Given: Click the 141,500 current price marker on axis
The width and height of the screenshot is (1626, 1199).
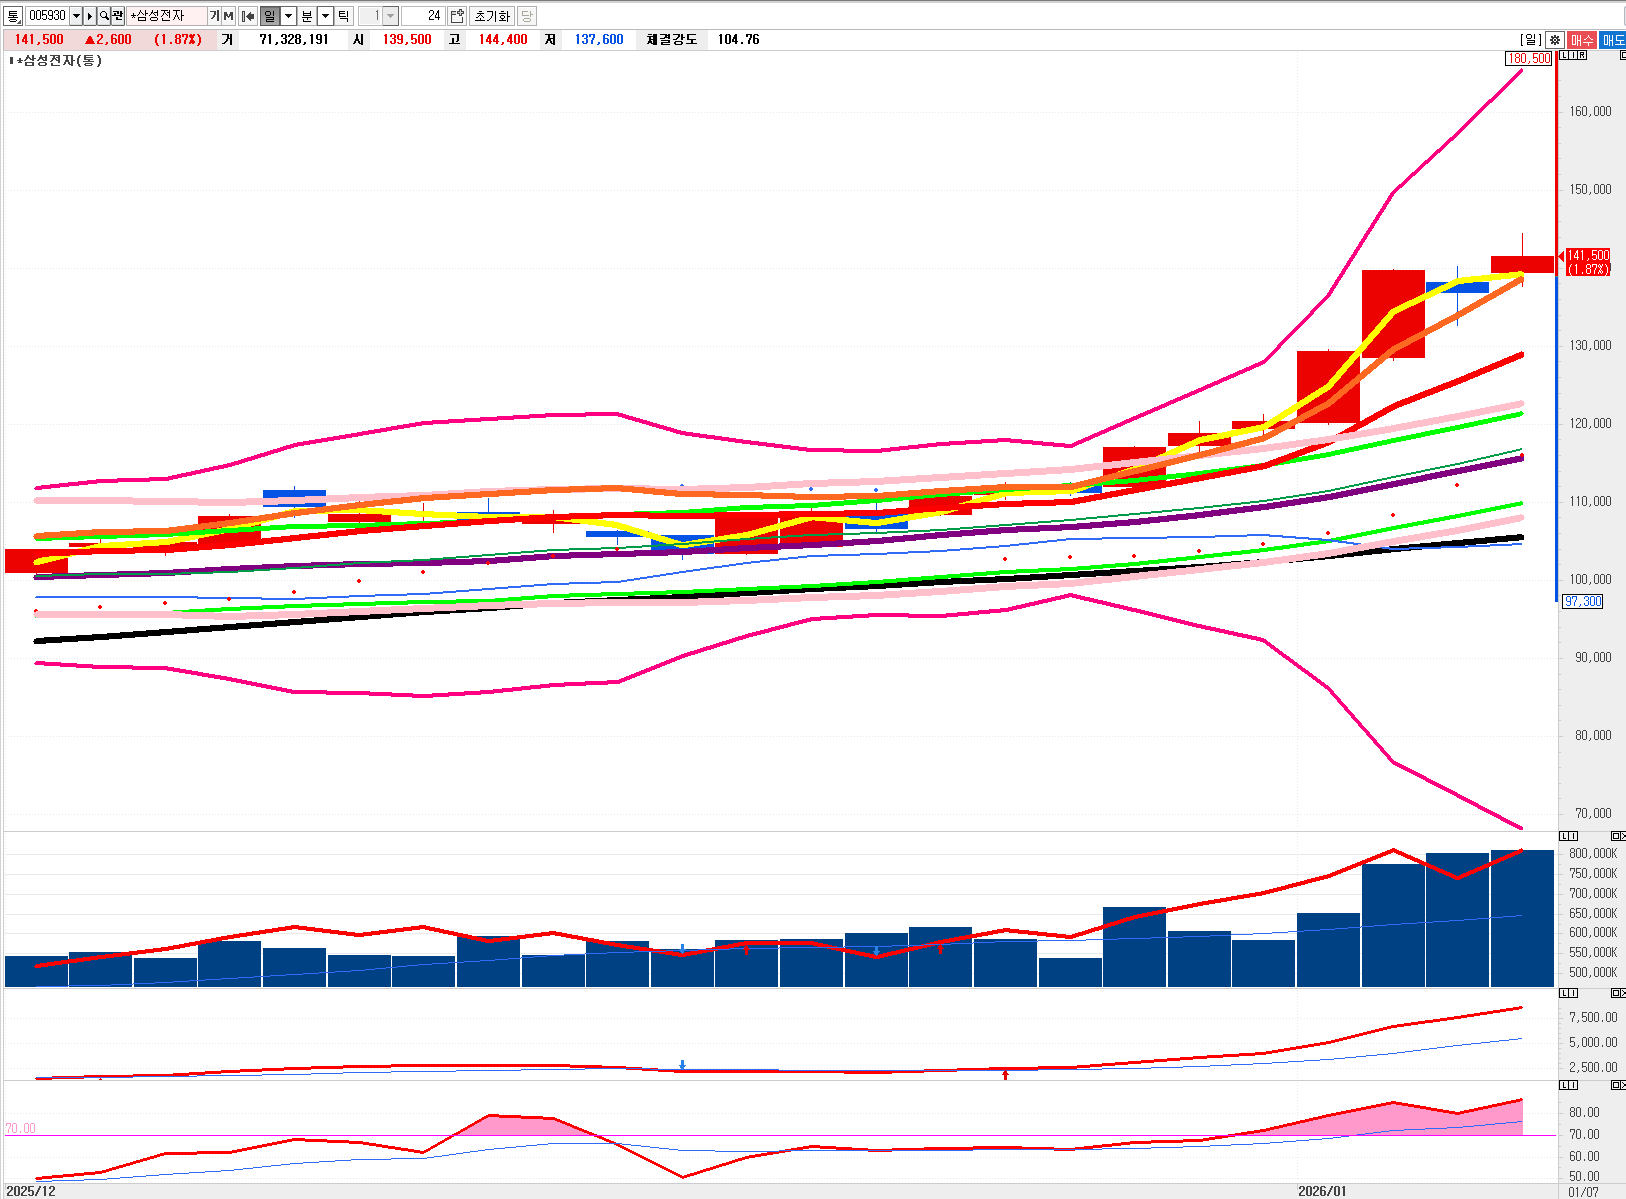Looking at the screenshot, I should (1587, 262).
